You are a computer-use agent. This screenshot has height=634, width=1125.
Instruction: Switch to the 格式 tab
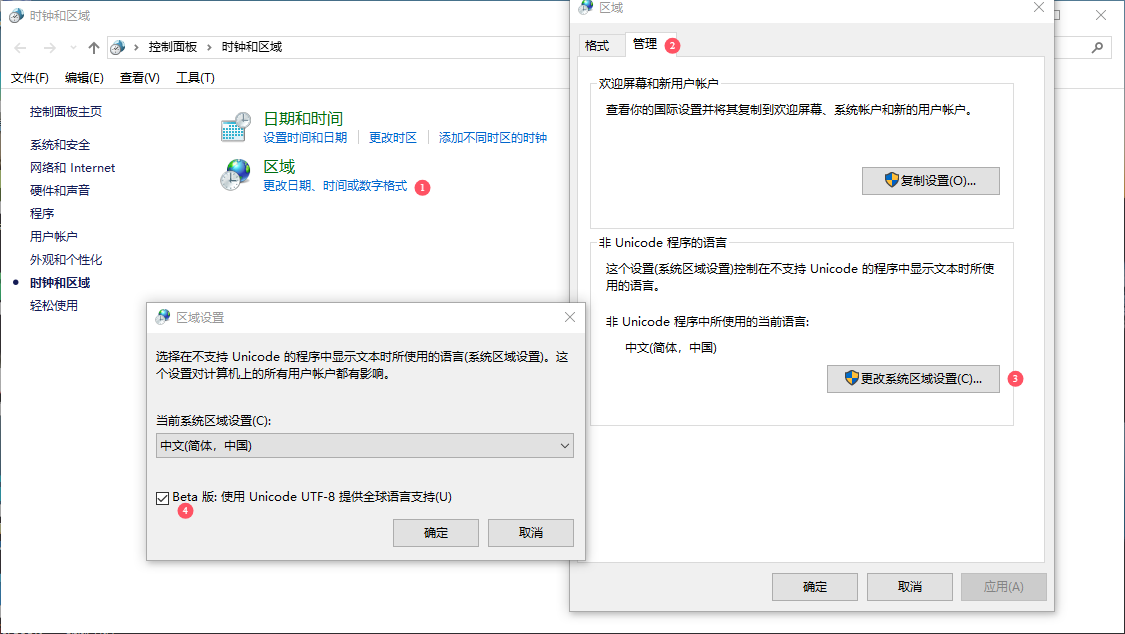pos(597,46)
